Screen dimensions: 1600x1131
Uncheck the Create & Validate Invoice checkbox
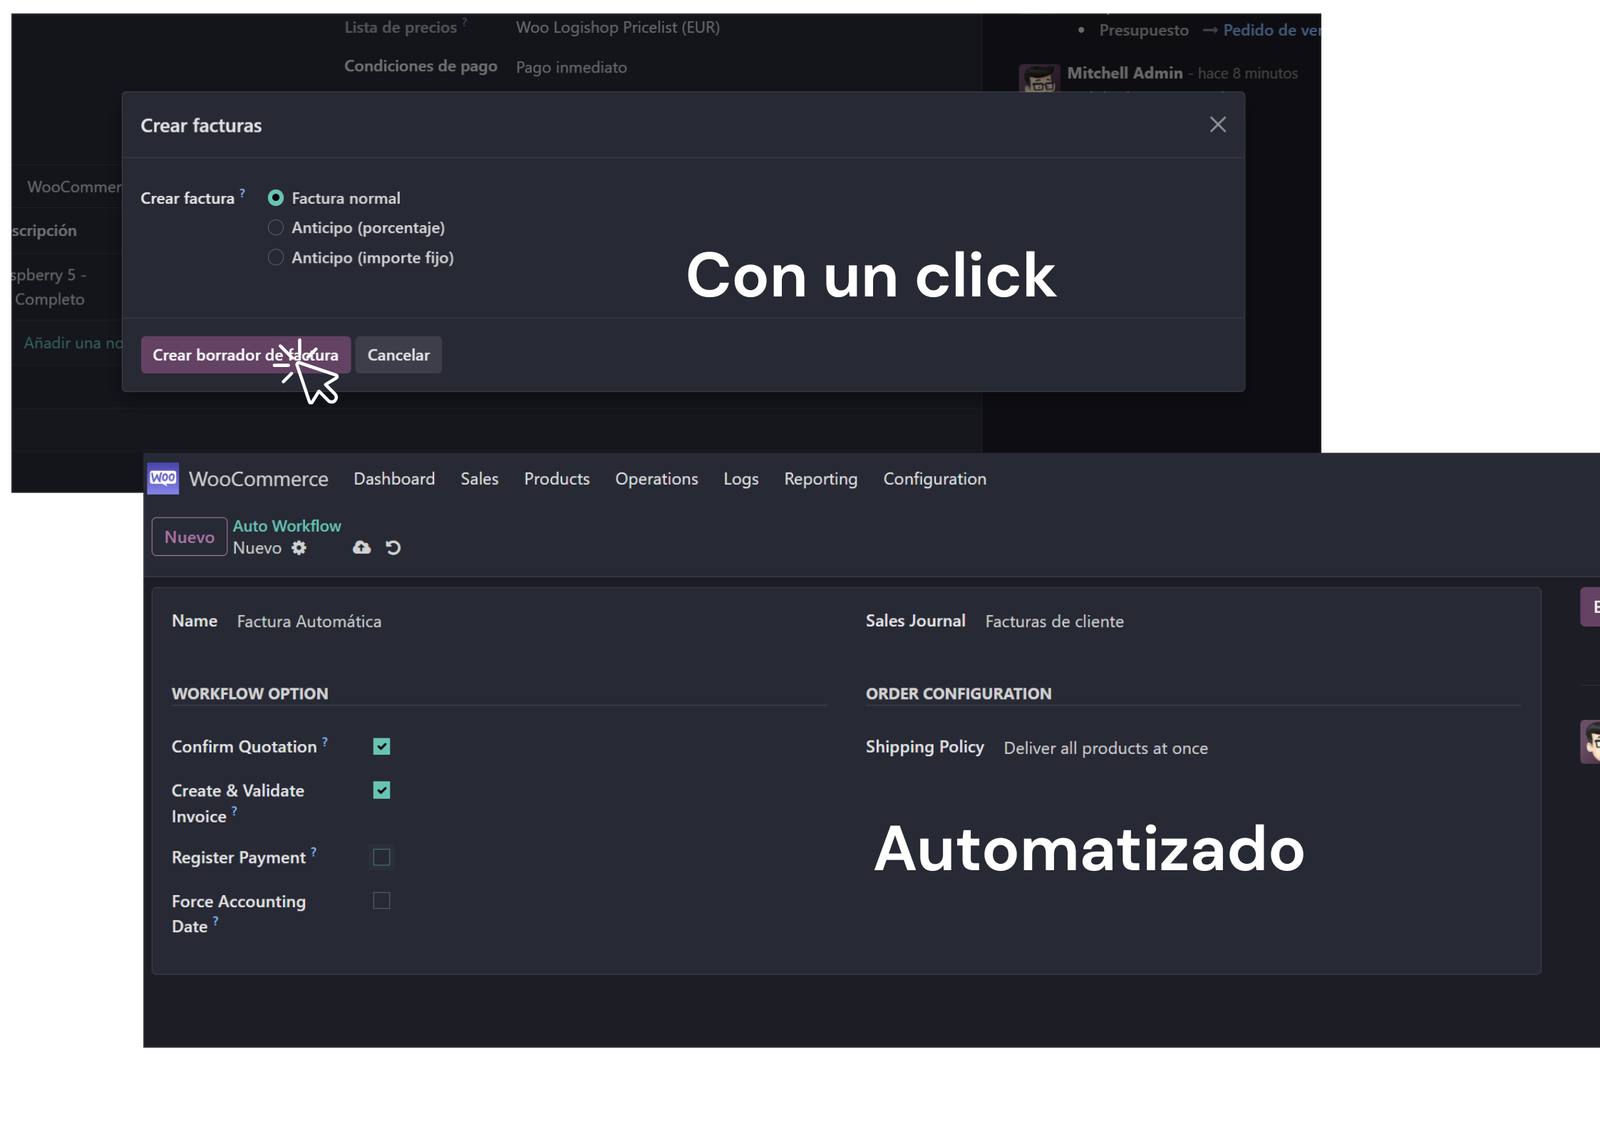point(381,790)
